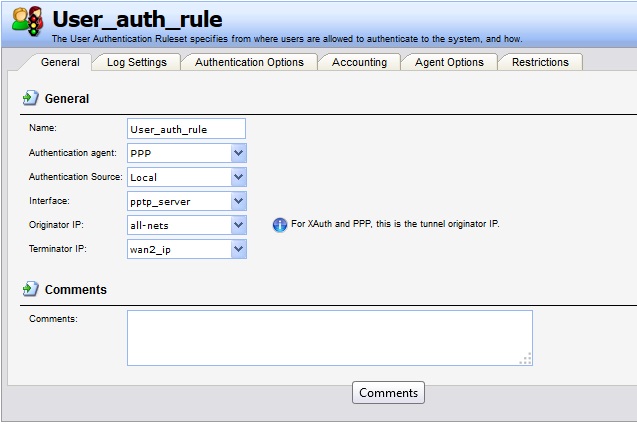Click the User_auth_rule page title
The image size is (637, 437).
[x=137, y=19]
